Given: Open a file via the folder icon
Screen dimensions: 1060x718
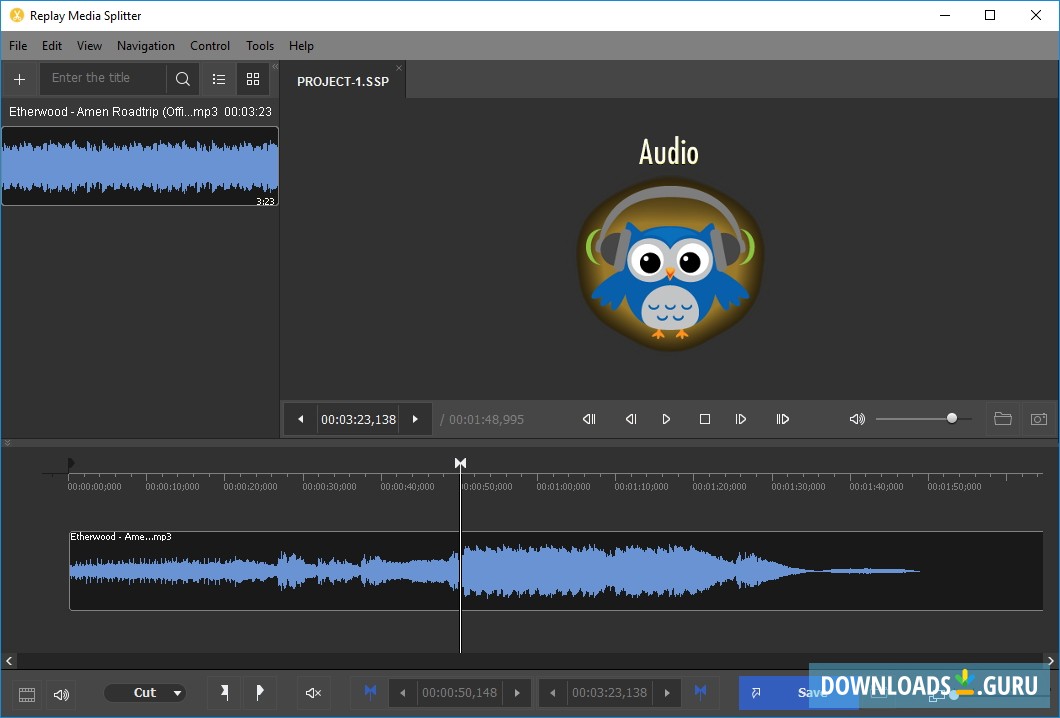Looking at the screenshot, I should 1003,419.
